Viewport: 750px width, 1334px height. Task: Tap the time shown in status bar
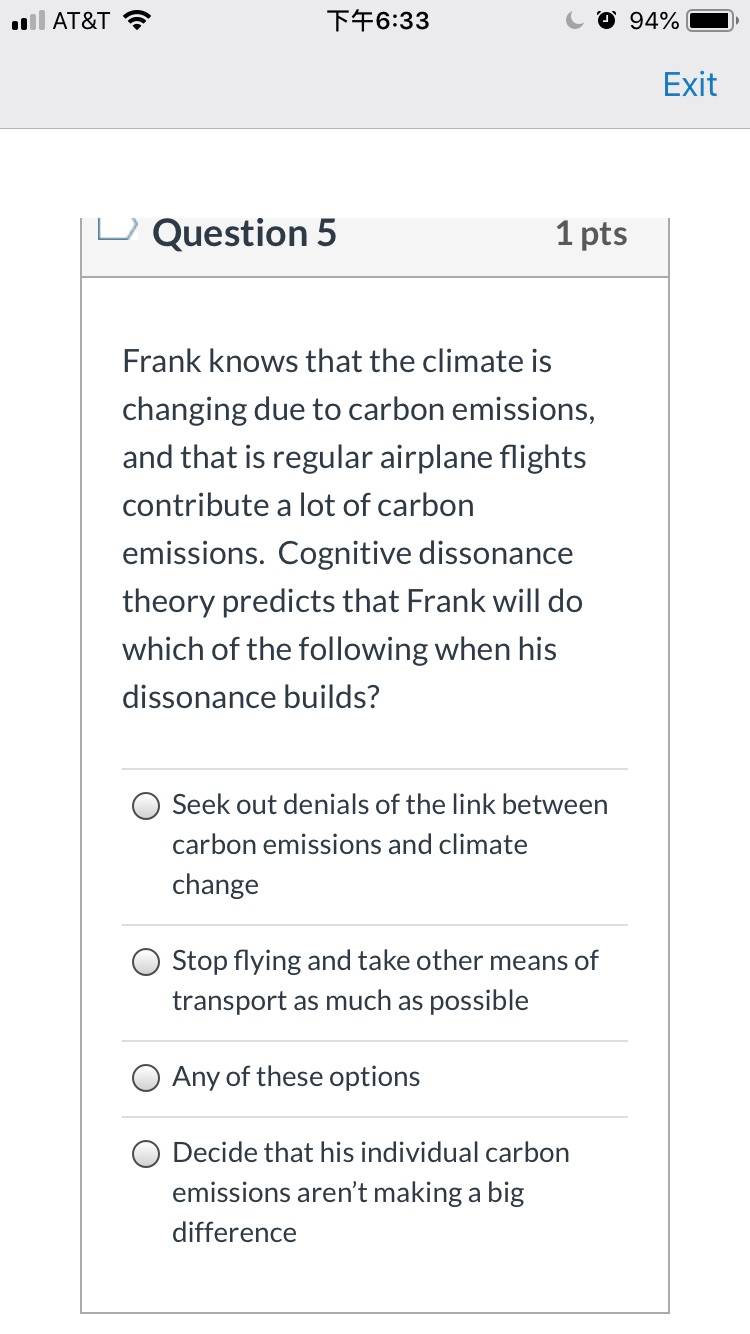378,21
